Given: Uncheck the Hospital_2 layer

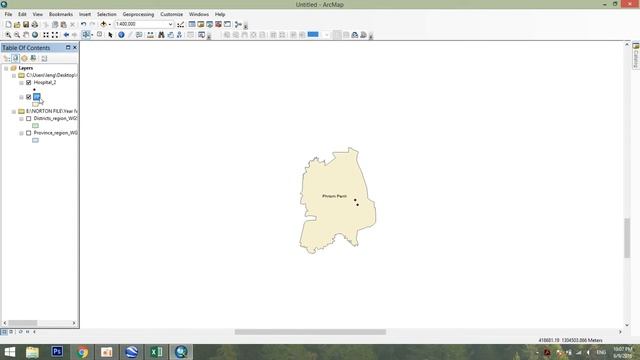Looking at the screenshot, I should click(x=29, y=82).
